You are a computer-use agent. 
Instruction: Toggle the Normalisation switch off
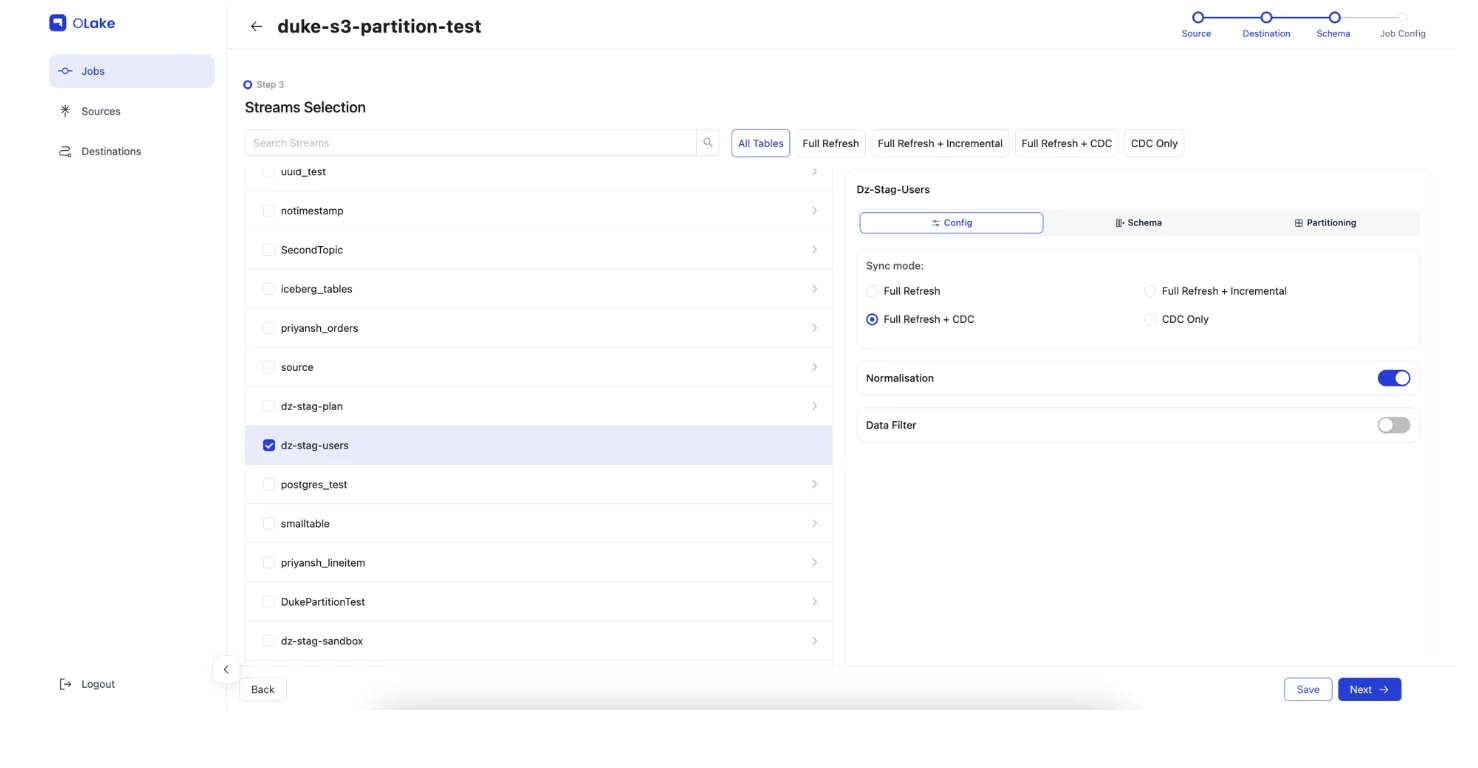tap(1393, 378)
